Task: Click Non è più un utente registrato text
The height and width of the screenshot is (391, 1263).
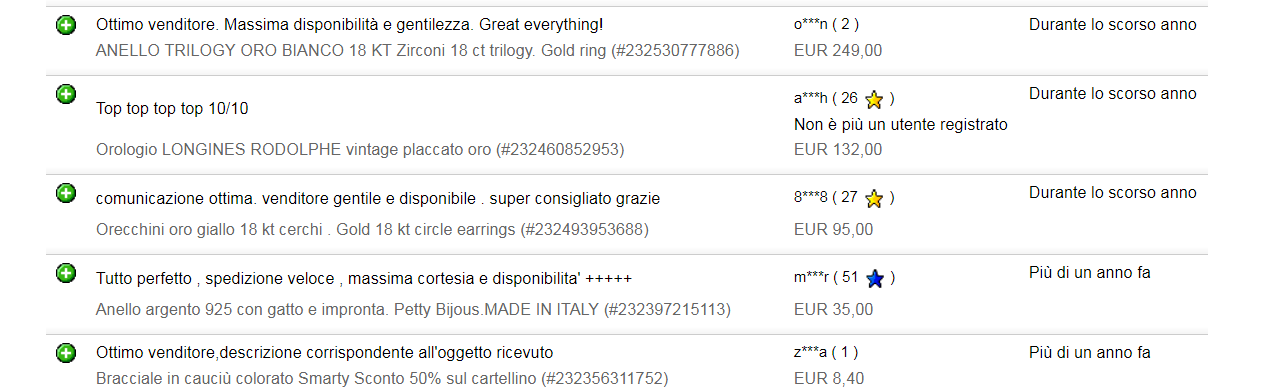Action: (x=900, y=124)
